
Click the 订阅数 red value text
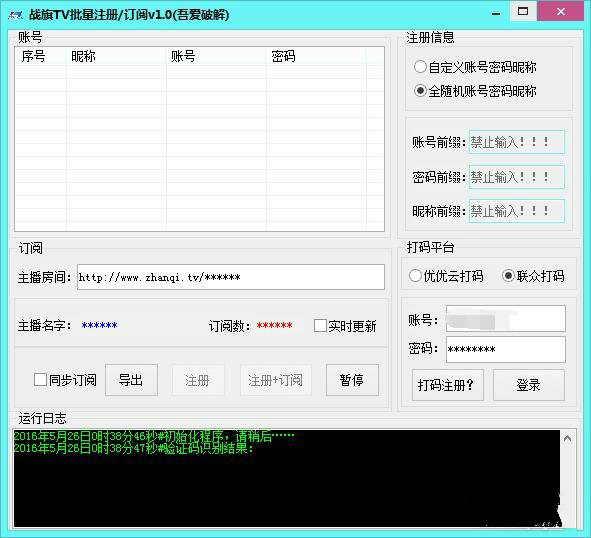coord(274,325)
